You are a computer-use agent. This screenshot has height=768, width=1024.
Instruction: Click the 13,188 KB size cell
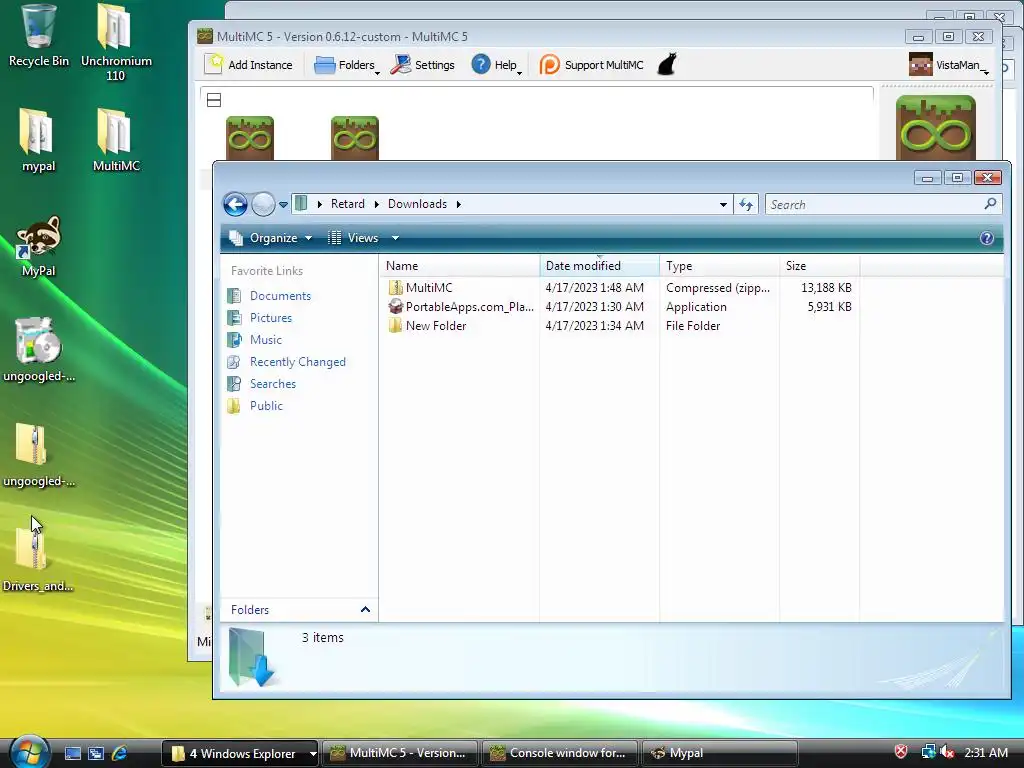(x=826, y=287)
